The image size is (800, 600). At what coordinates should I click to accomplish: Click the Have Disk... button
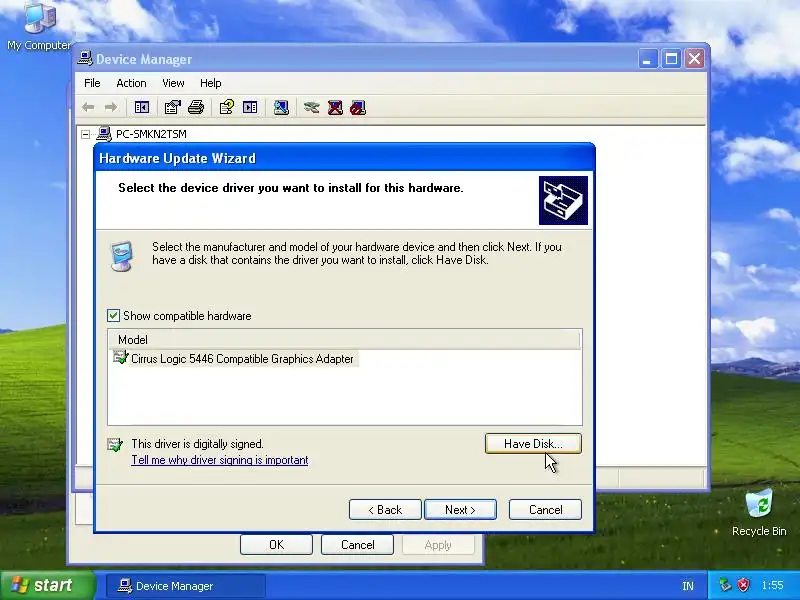coord(533,444)
